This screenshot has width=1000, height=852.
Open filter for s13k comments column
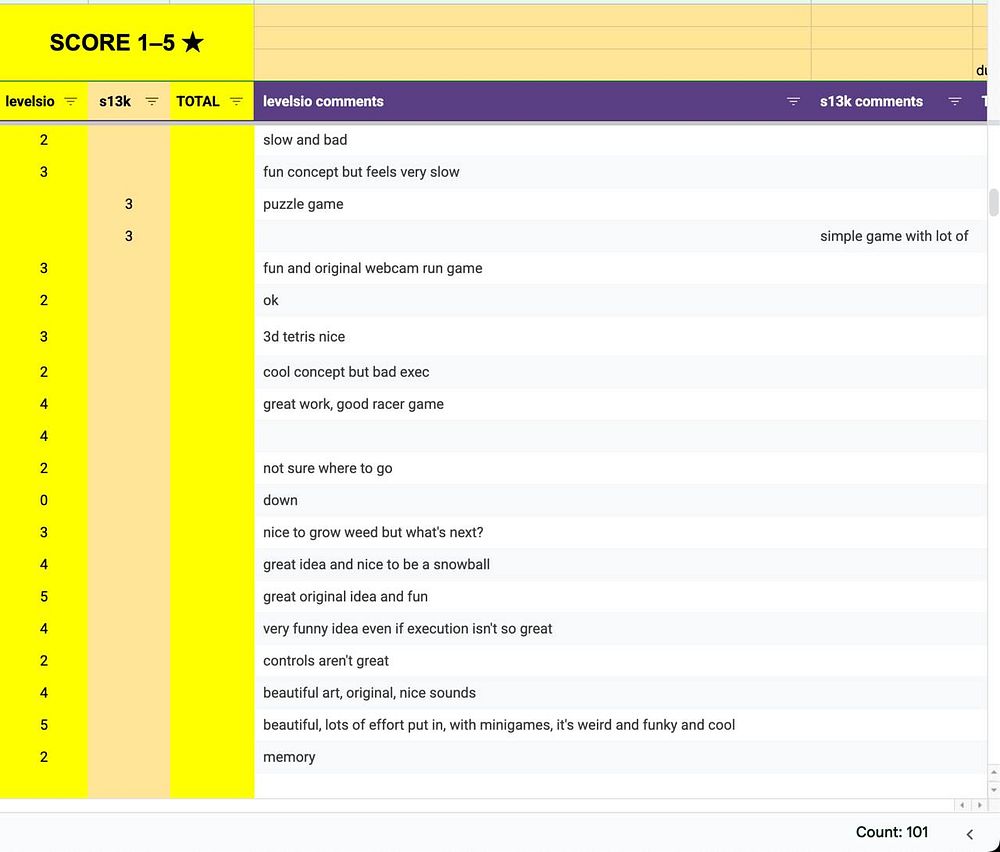pyautogui.click(x=954, y=101)
